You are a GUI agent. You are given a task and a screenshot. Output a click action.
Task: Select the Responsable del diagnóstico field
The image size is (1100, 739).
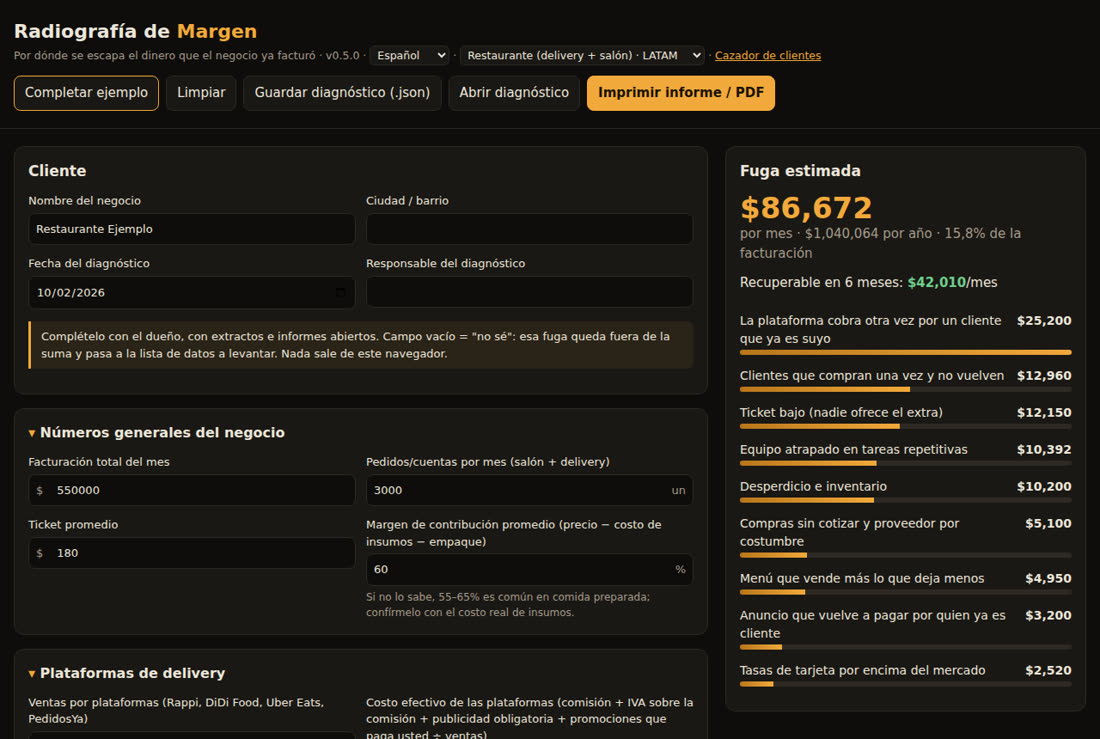coord(530,292)
